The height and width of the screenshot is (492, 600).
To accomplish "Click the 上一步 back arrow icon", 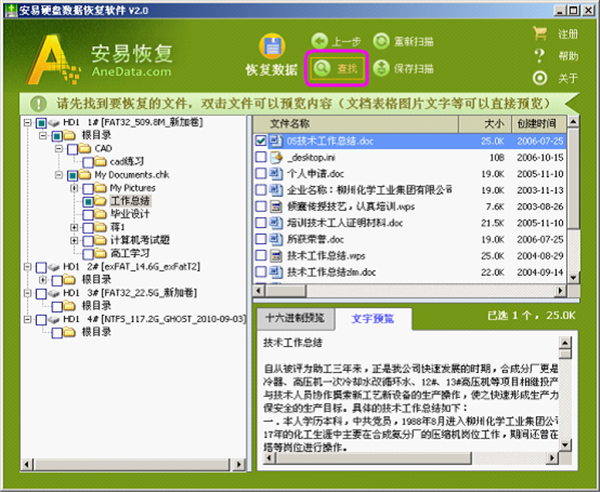I will point(319,41).
